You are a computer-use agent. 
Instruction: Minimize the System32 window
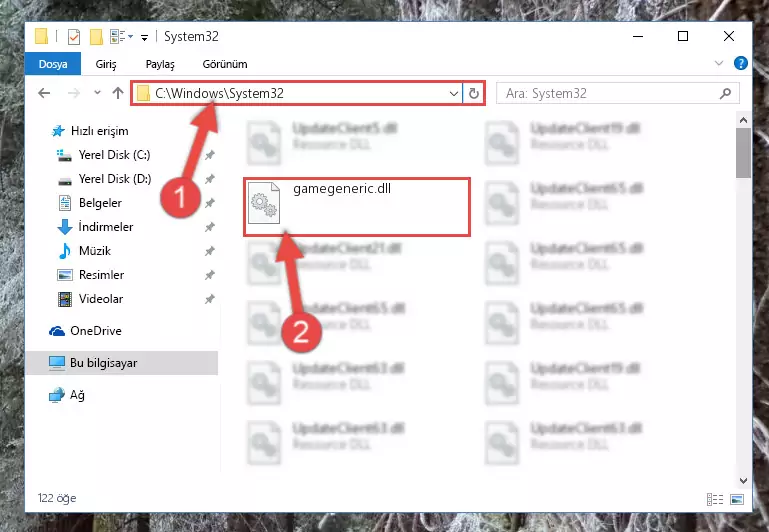point(638,36)
